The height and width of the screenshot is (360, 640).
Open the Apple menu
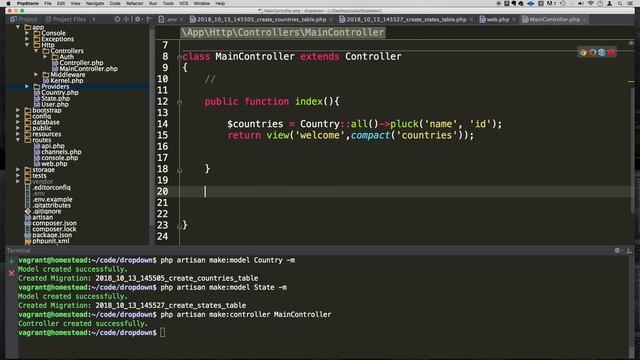pyautogui.click(x=8, y=3)
